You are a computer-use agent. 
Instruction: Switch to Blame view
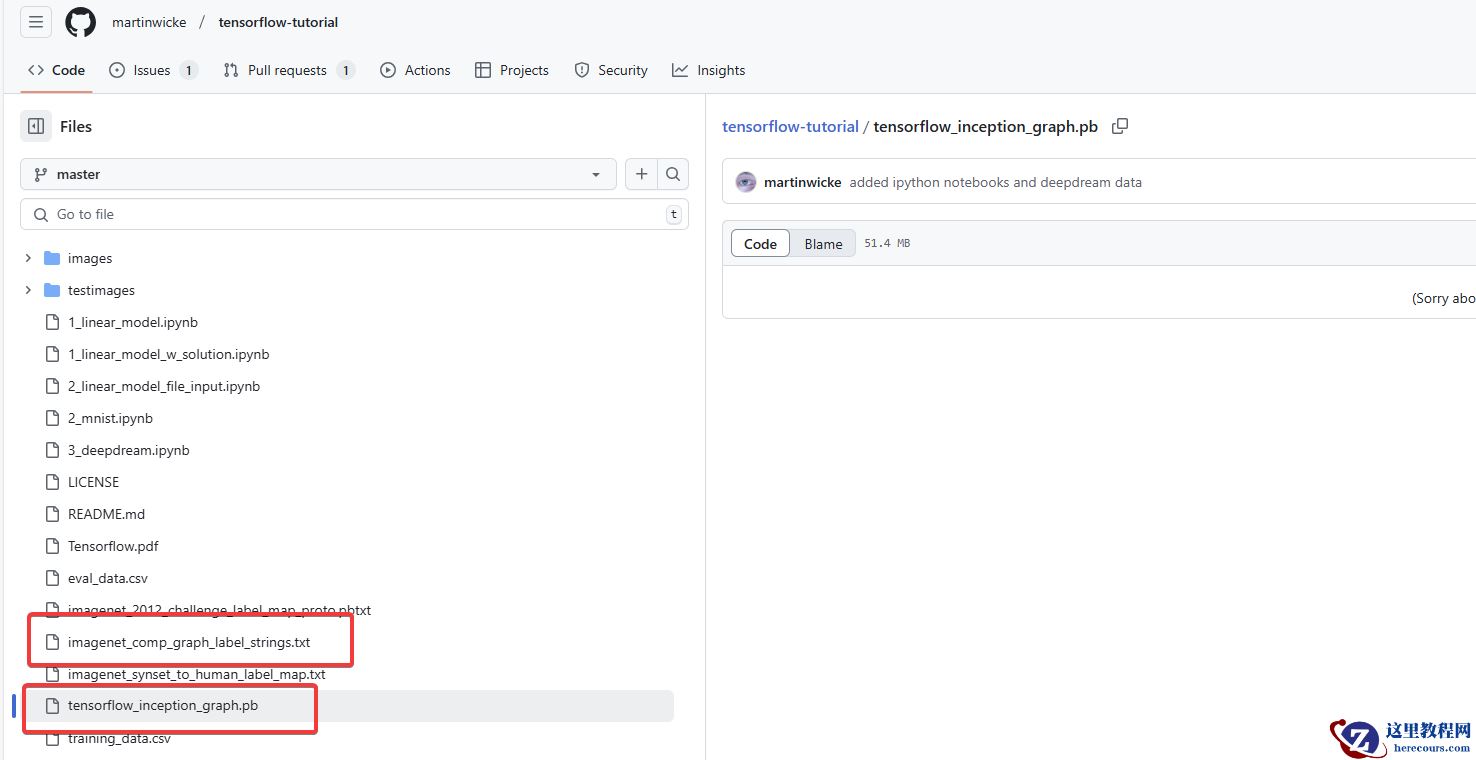coord(823,244)
